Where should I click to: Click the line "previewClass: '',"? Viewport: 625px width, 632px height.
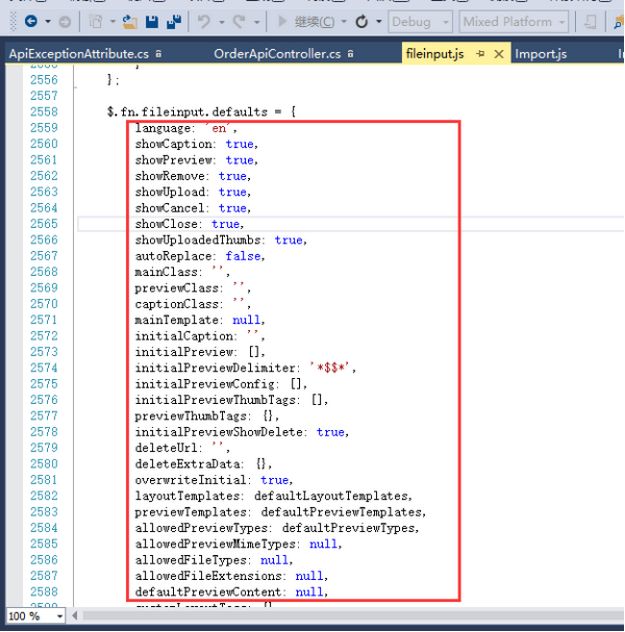tap(193, 288)
